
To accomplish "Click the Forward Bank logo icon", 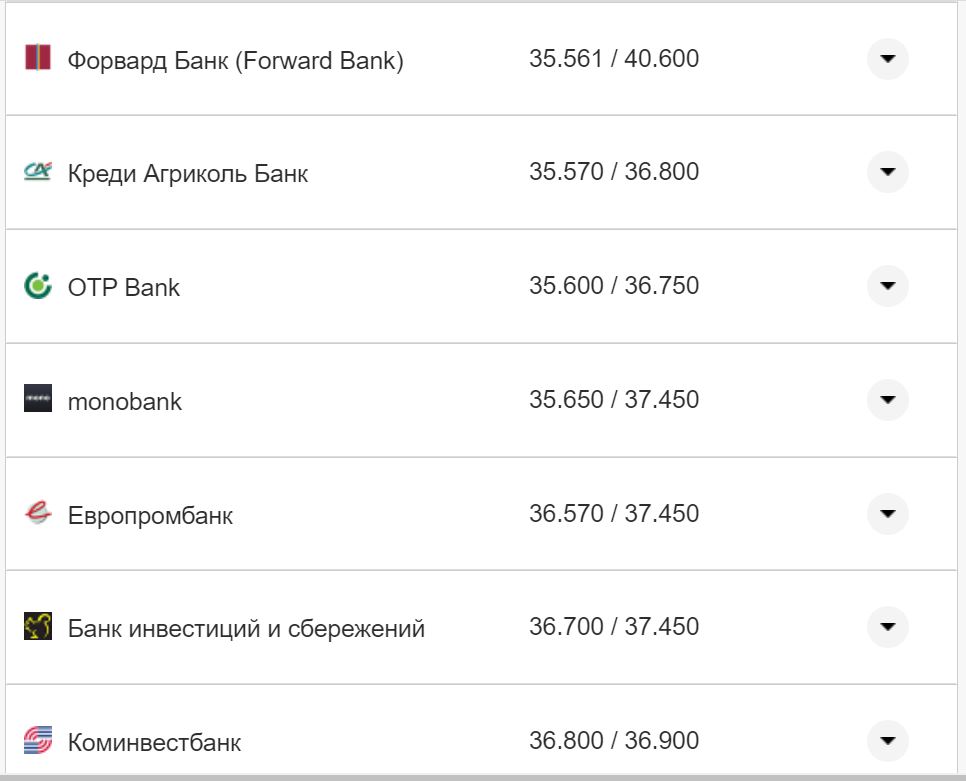I will 37,58.
